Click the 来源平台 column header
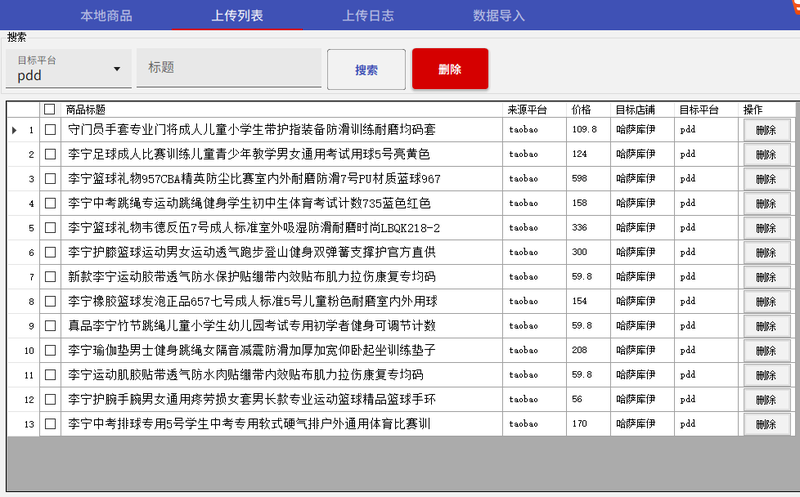 point(527,110)
